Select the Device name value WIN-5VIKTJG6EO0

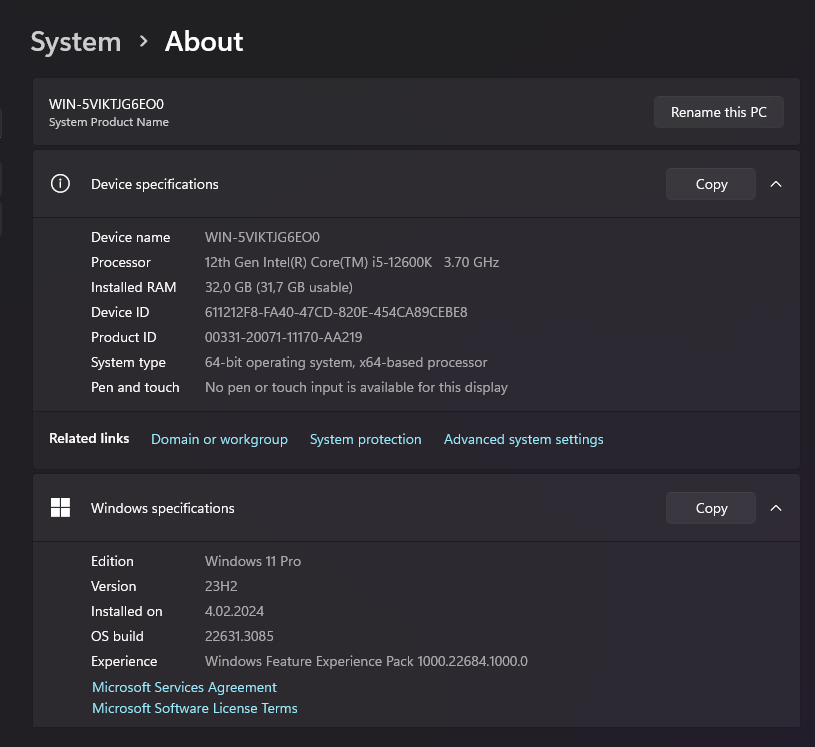262,238
